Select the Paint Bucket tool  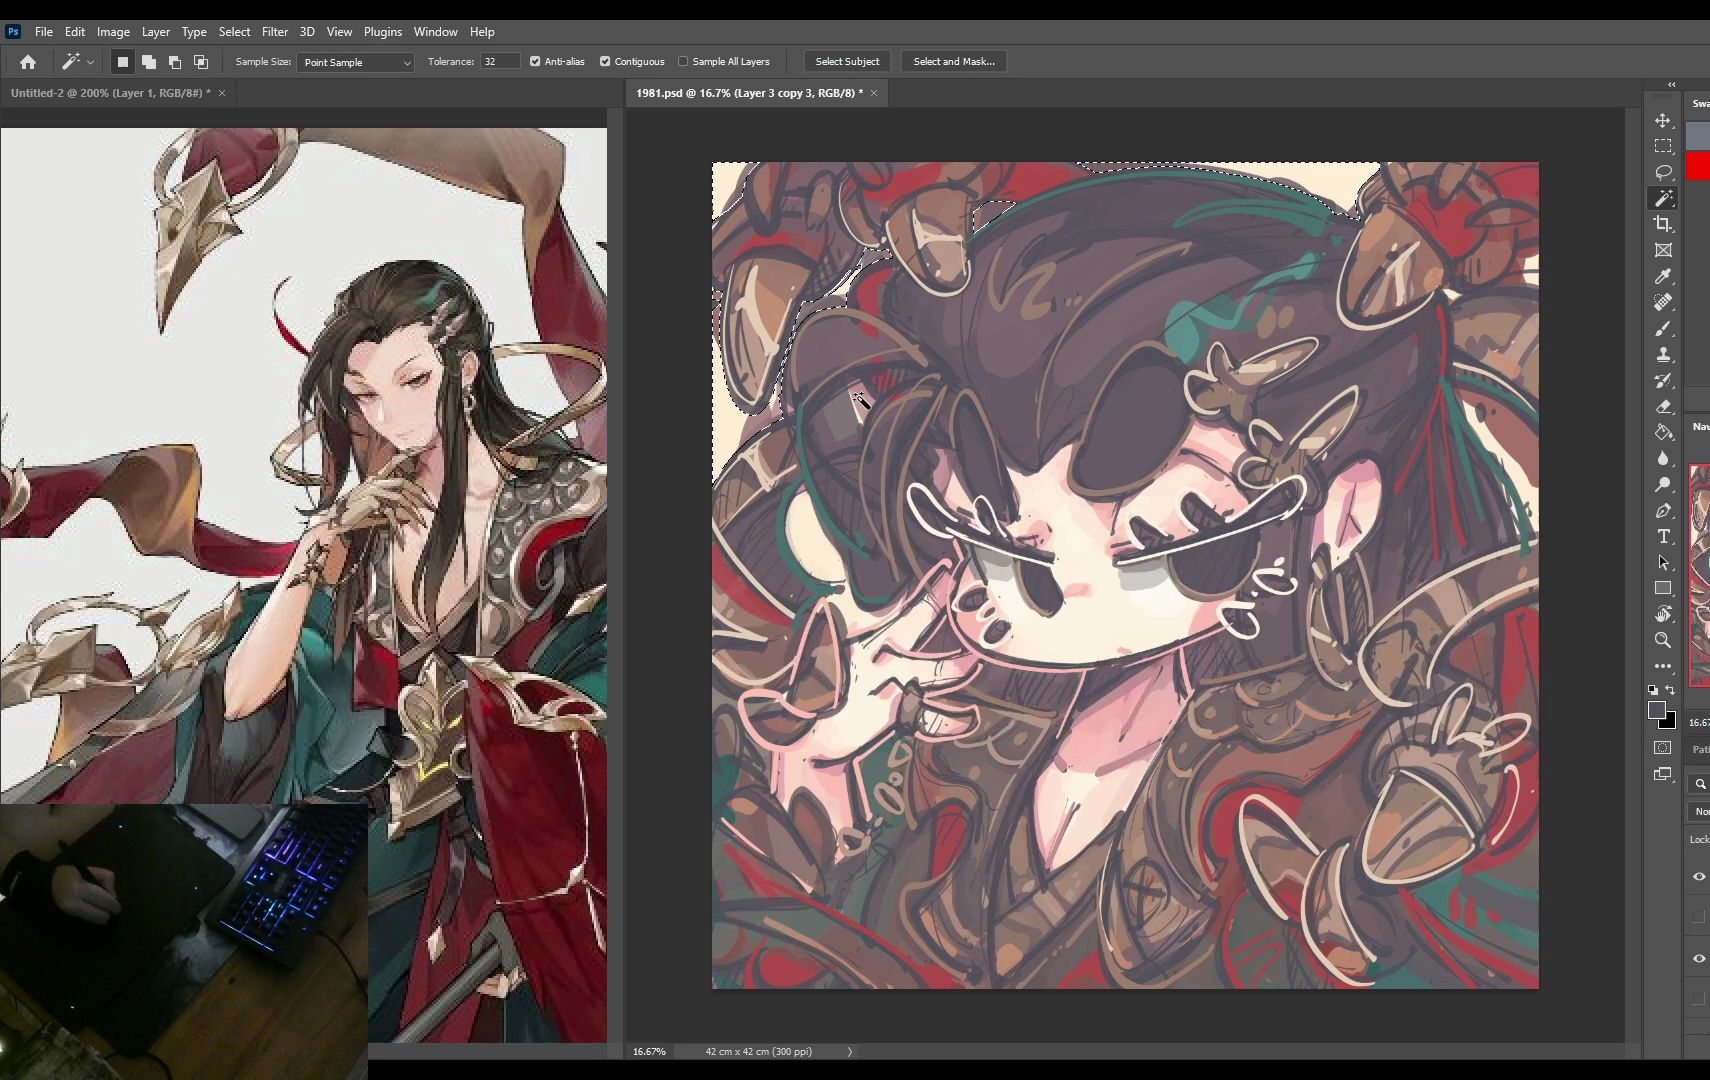(1663, 432)
